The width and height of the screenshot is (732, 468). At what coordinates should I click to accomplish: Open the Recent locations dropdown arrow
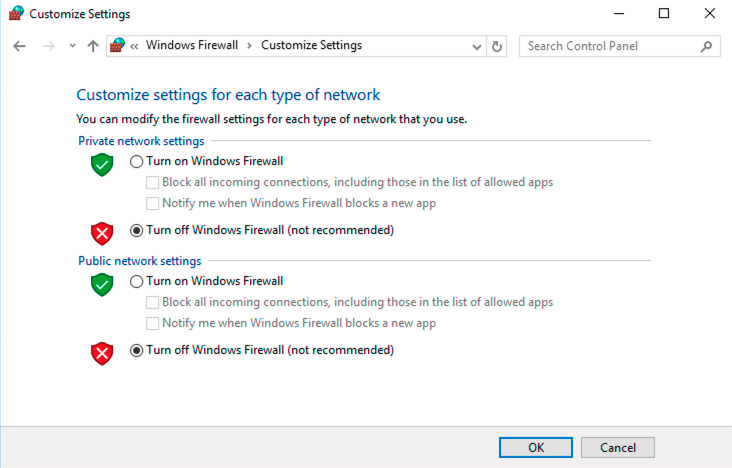[72, 46]
